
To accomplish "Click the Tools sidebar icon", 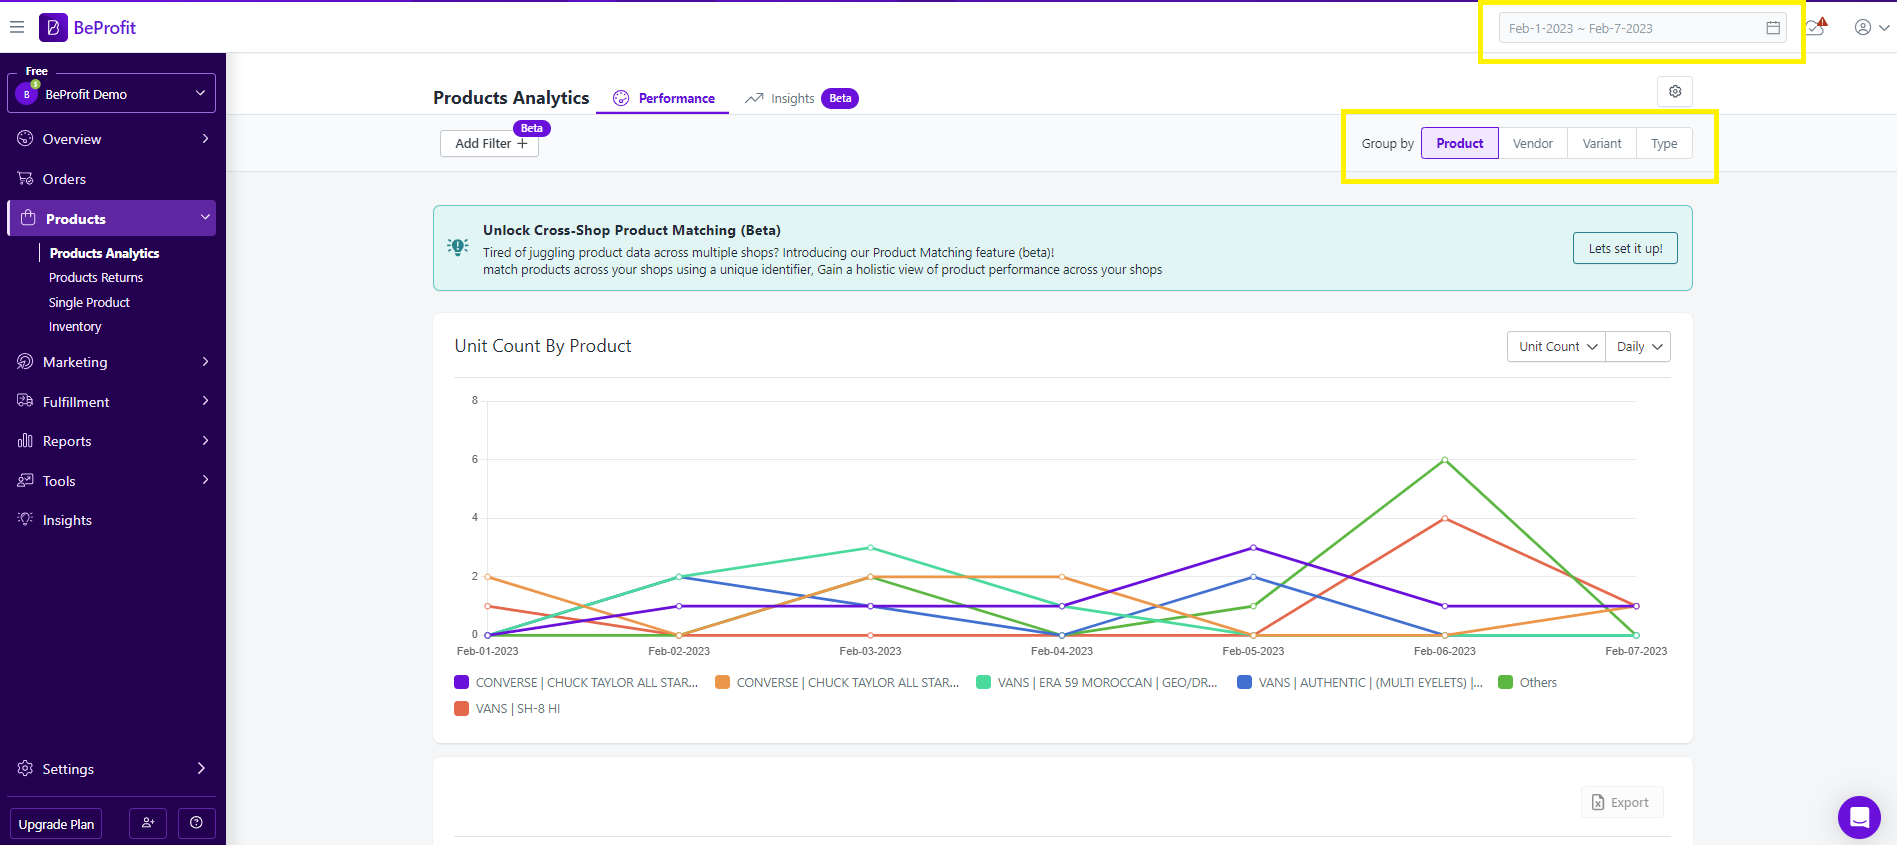I will click(x=25, y=480).
